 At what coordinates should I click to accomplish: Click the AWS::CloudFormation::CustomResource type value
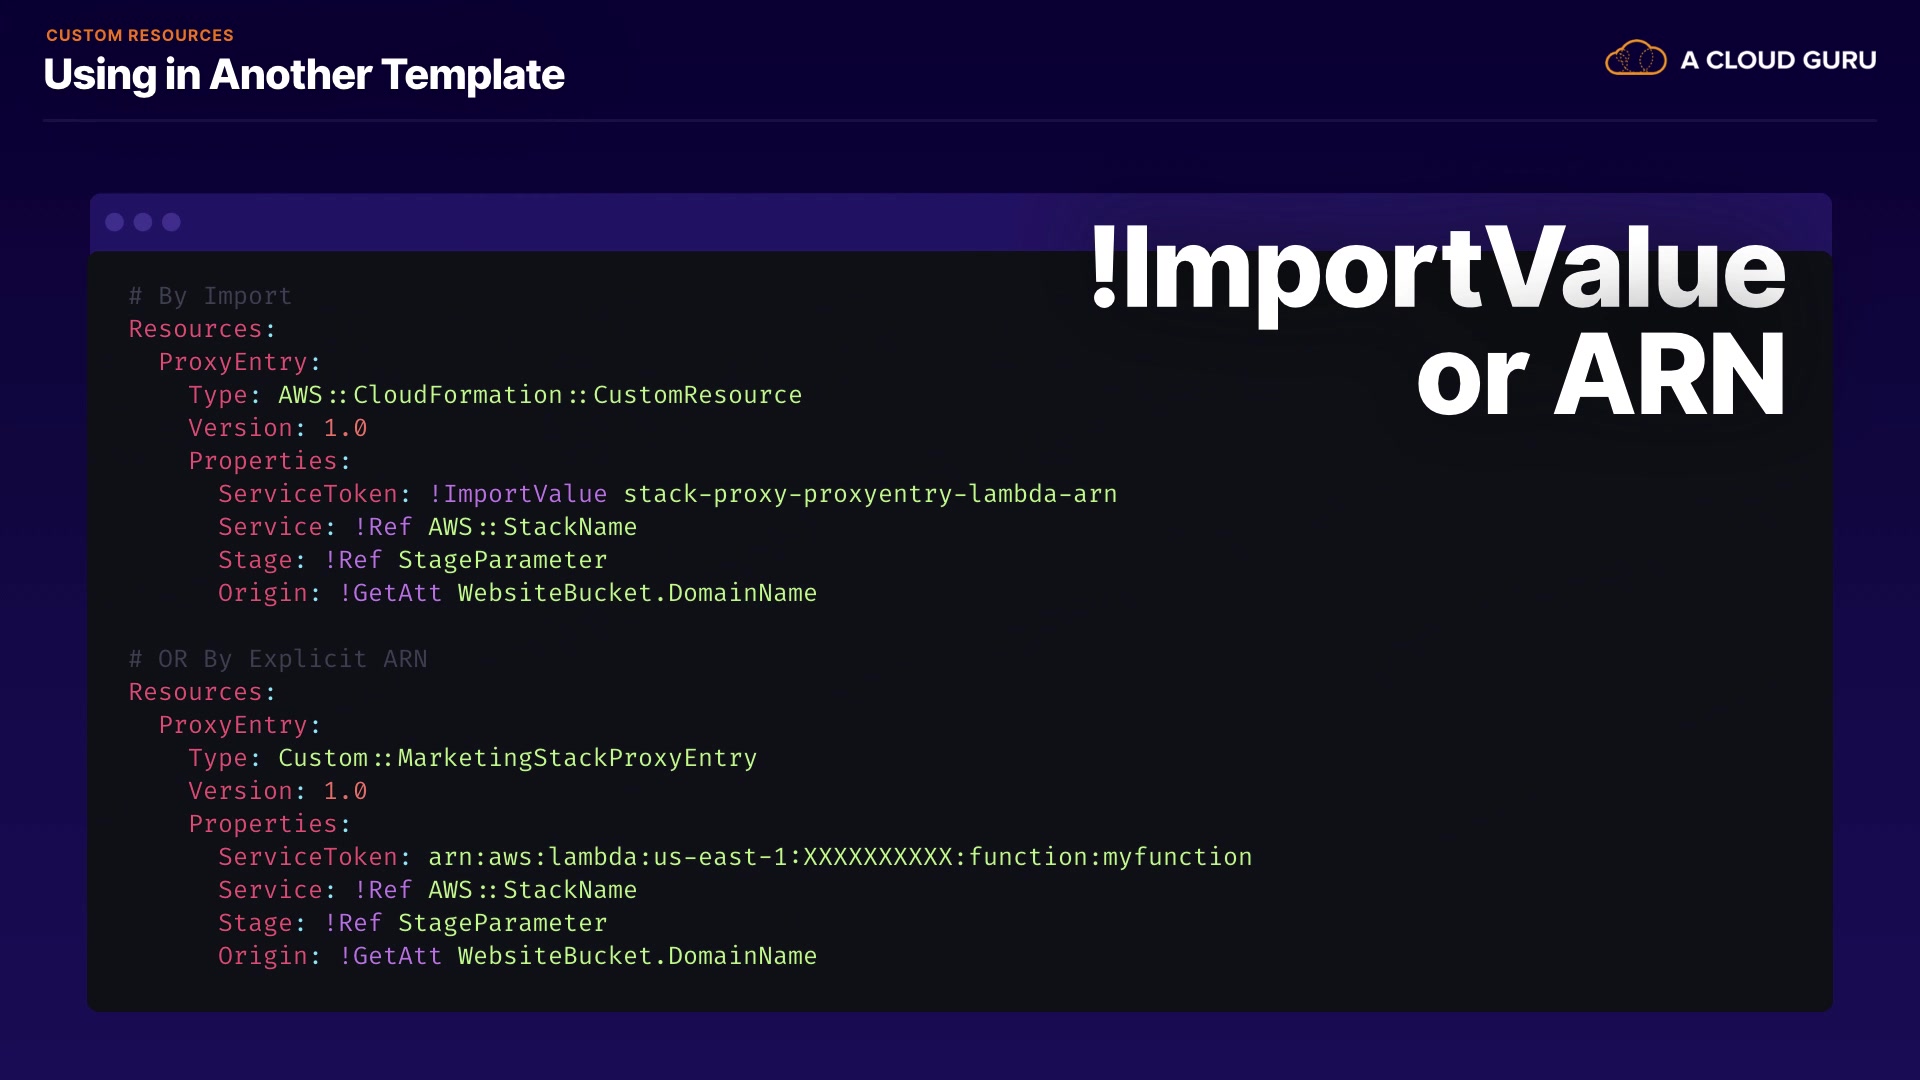tap(540, 395)
